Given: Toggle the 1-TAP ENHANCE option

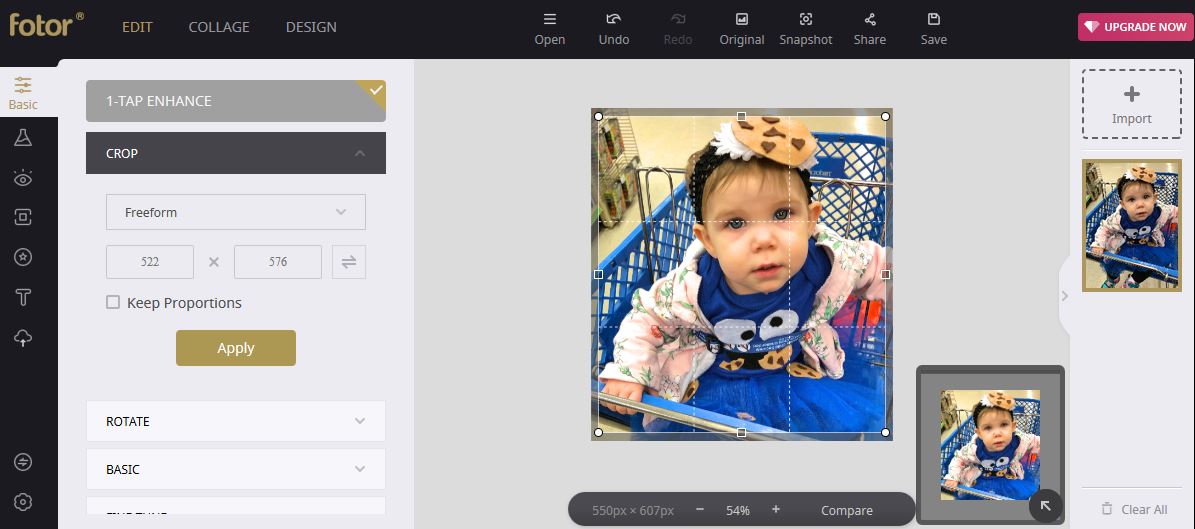Looking at the screenshot, I should pyautogui.click(x=235, y=101).
